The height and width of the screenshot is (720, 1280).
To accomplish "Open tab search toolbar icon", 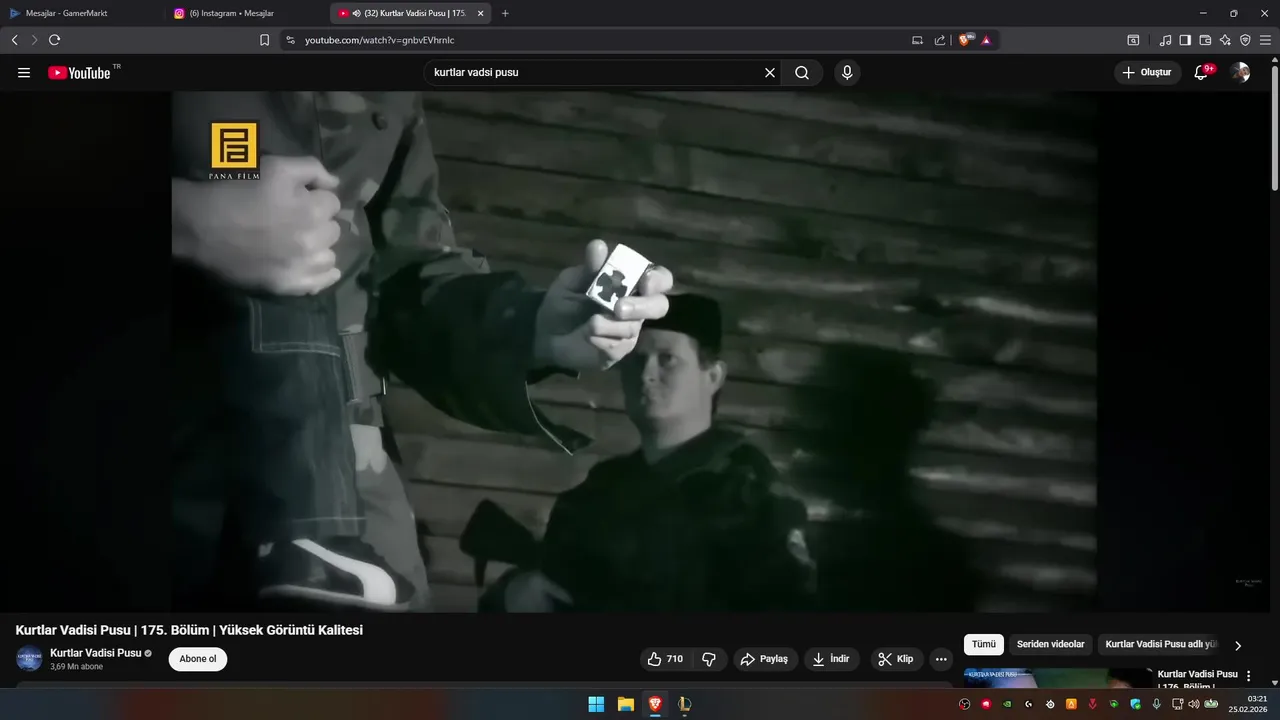I will [1133, 40].
